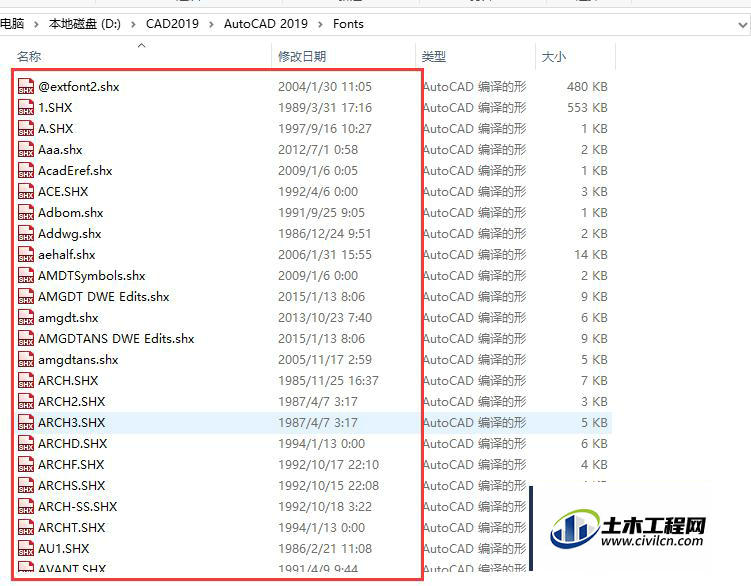Expand chevron after 本地磁盘 (D:) in path

(x=133, y=24)
